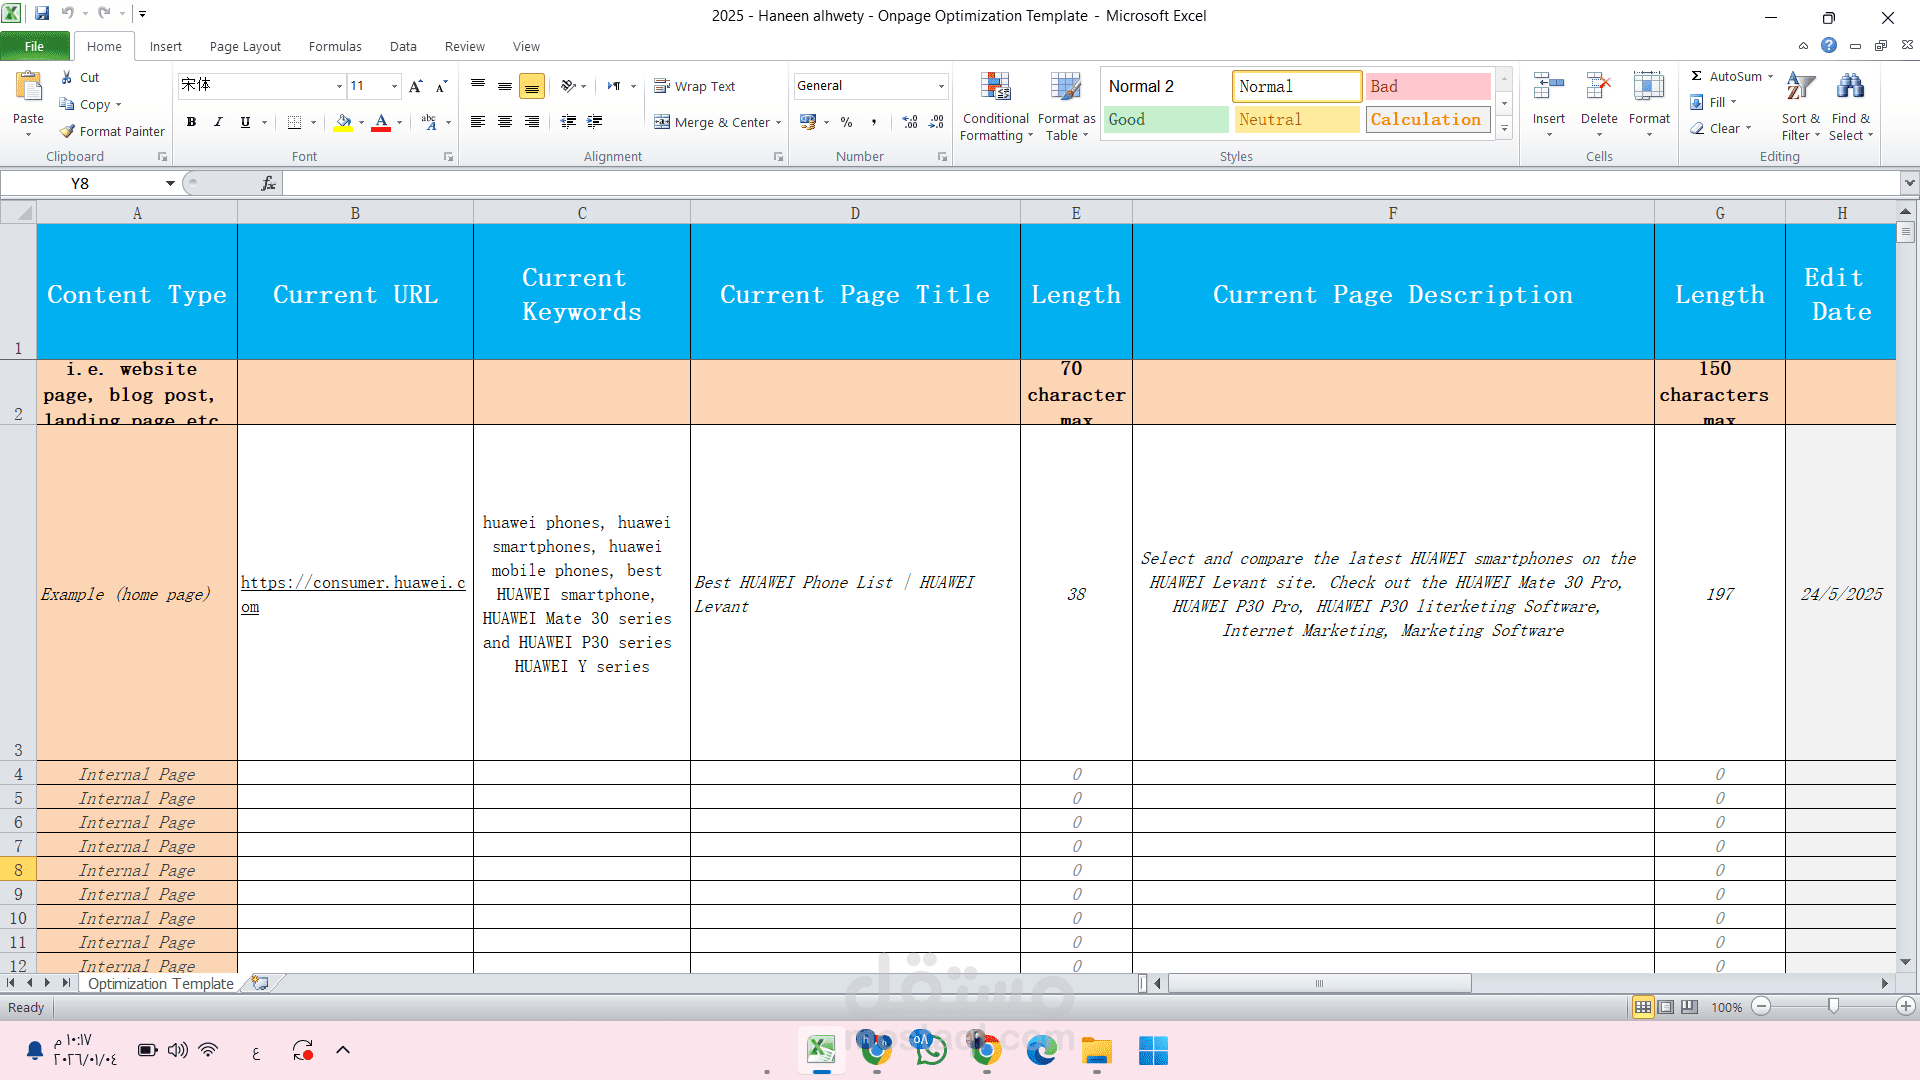Click the Name Box showing Y8
Image resolution: width=1920 pixels, height=1080 pixels.
[x=80, y=183]
